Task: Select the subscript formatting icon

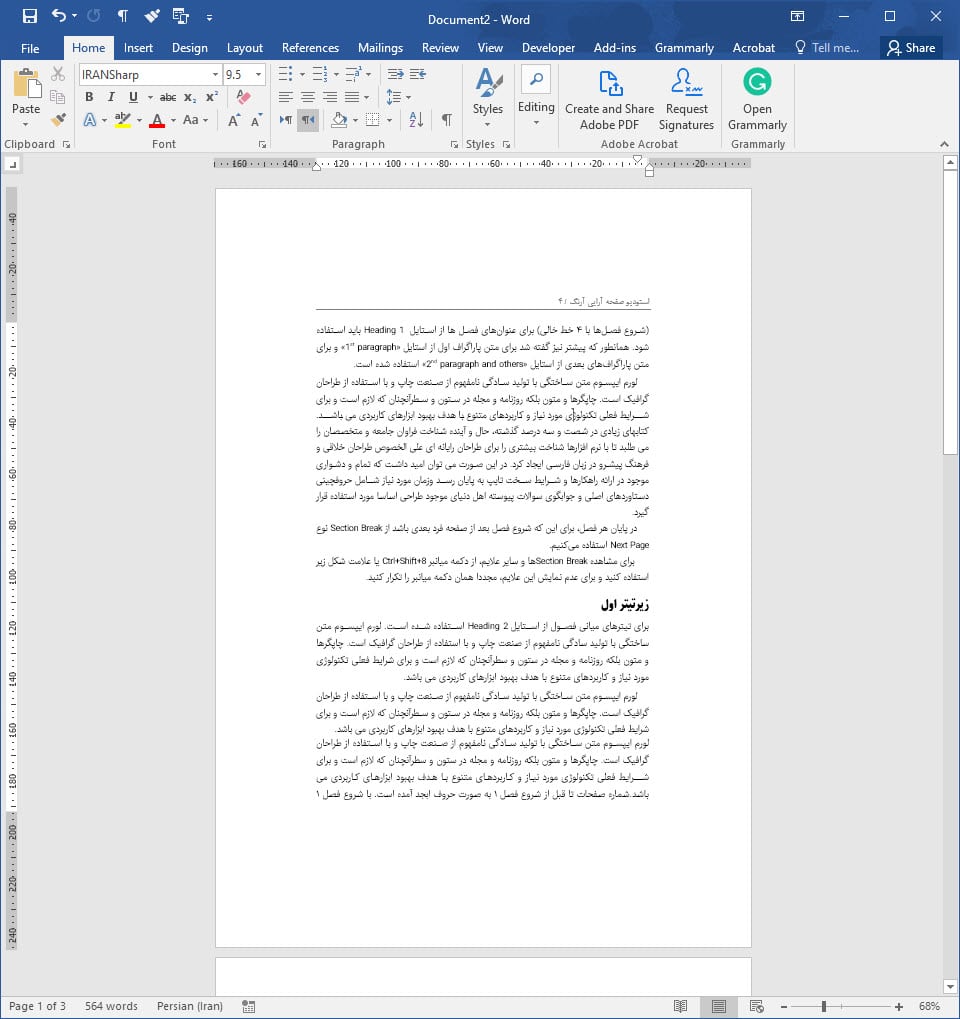Action: pos(188,96)
